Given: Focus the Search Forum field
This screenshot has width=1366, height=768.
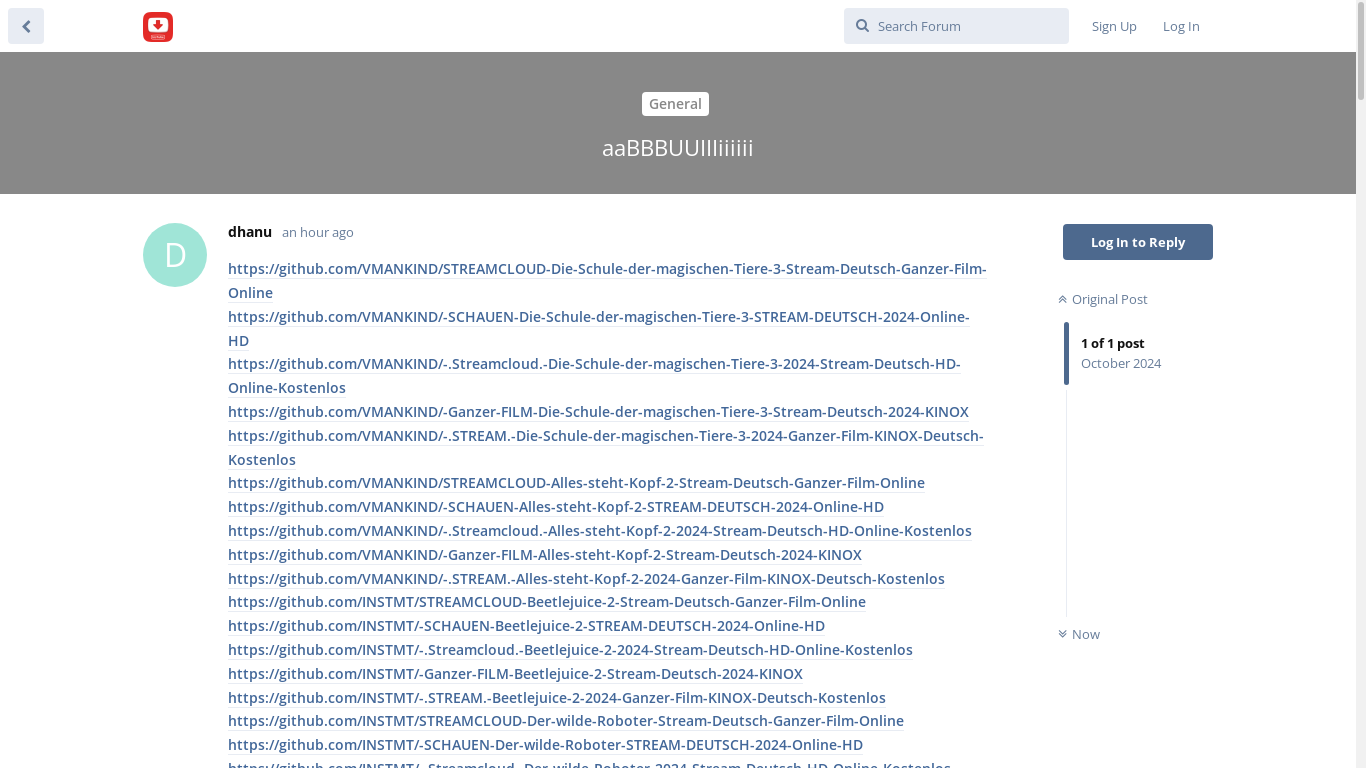Looking at the screenshot, I should tap(956, 26).
